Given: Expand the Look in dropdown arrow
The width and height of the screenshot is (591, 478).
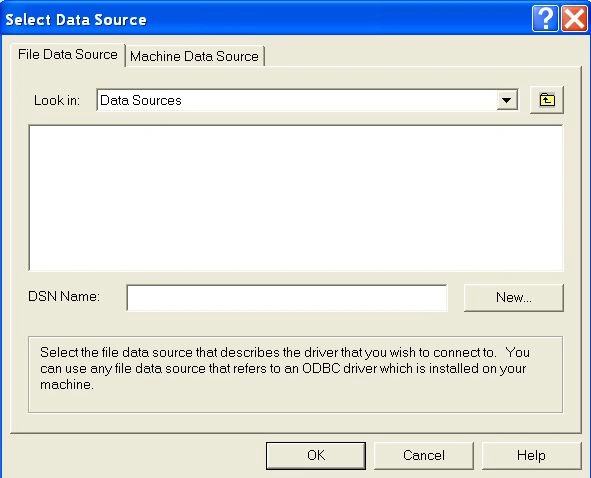Looking at the screenshot, I should point(507,100).
